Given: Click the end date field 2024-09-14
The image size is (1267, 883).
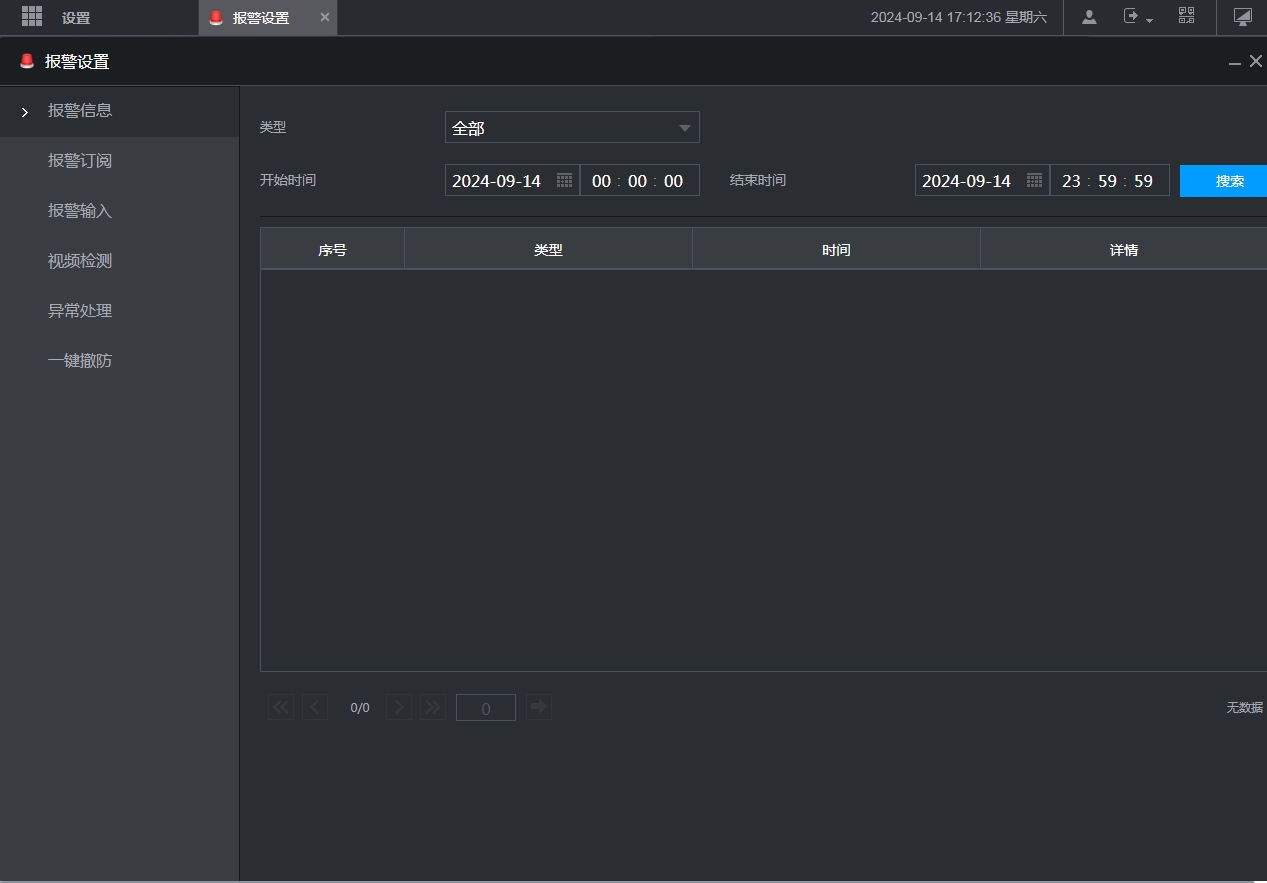Looking at the screenshot, I should 982,181.
